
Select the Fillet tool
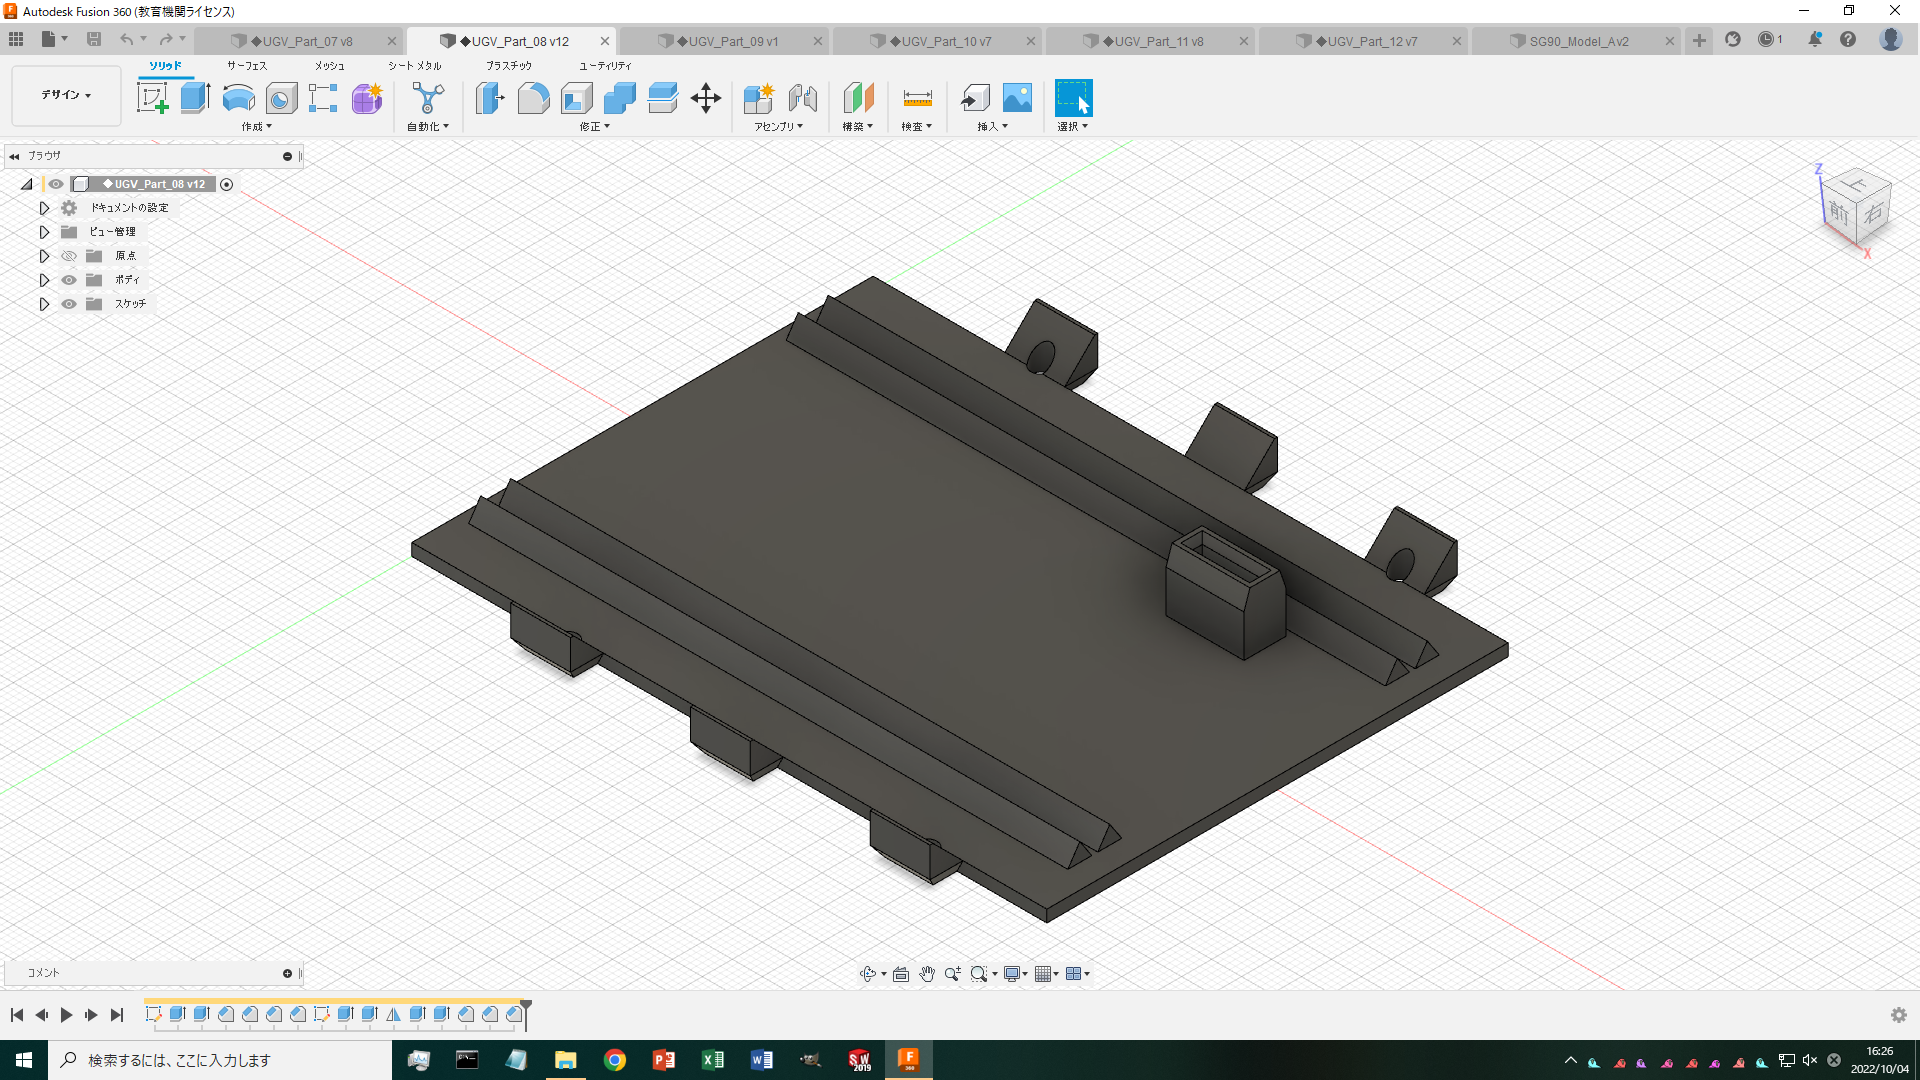533,98
